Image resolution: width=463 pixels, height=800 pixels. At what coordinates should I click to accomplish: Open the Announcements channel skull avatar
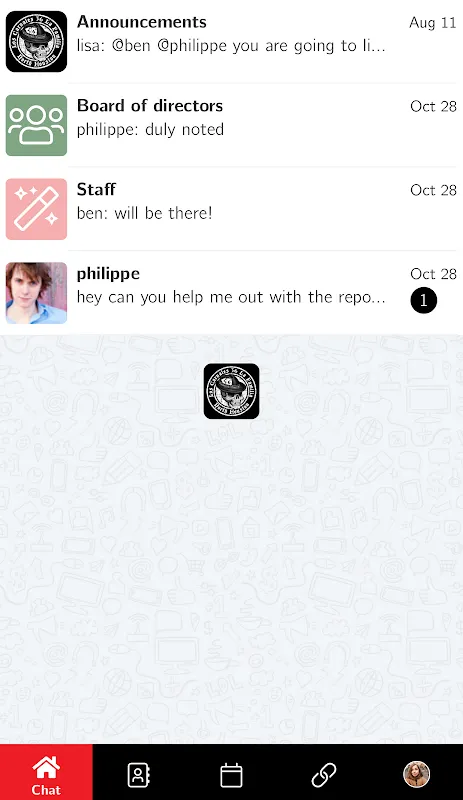coord(36,41)
